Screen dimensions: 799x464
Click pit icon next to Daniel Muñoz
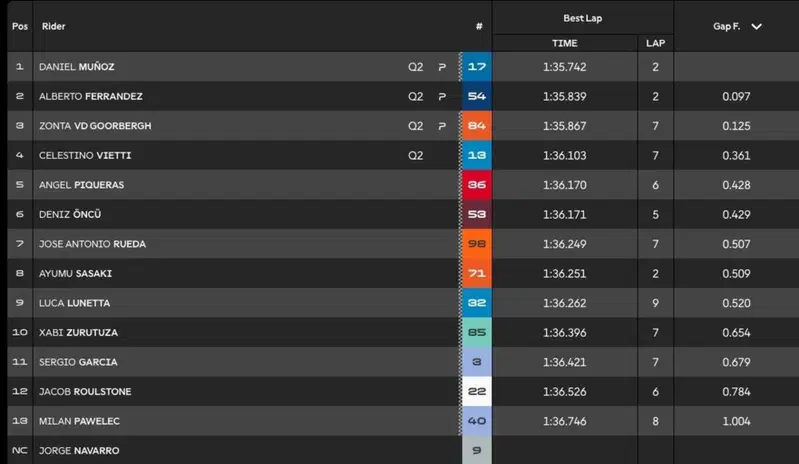point(442,67)
